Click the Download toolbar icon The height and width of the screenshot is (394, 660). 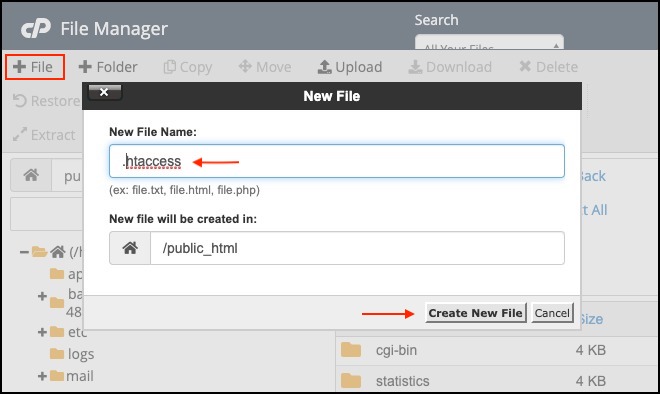pos(415,67)
